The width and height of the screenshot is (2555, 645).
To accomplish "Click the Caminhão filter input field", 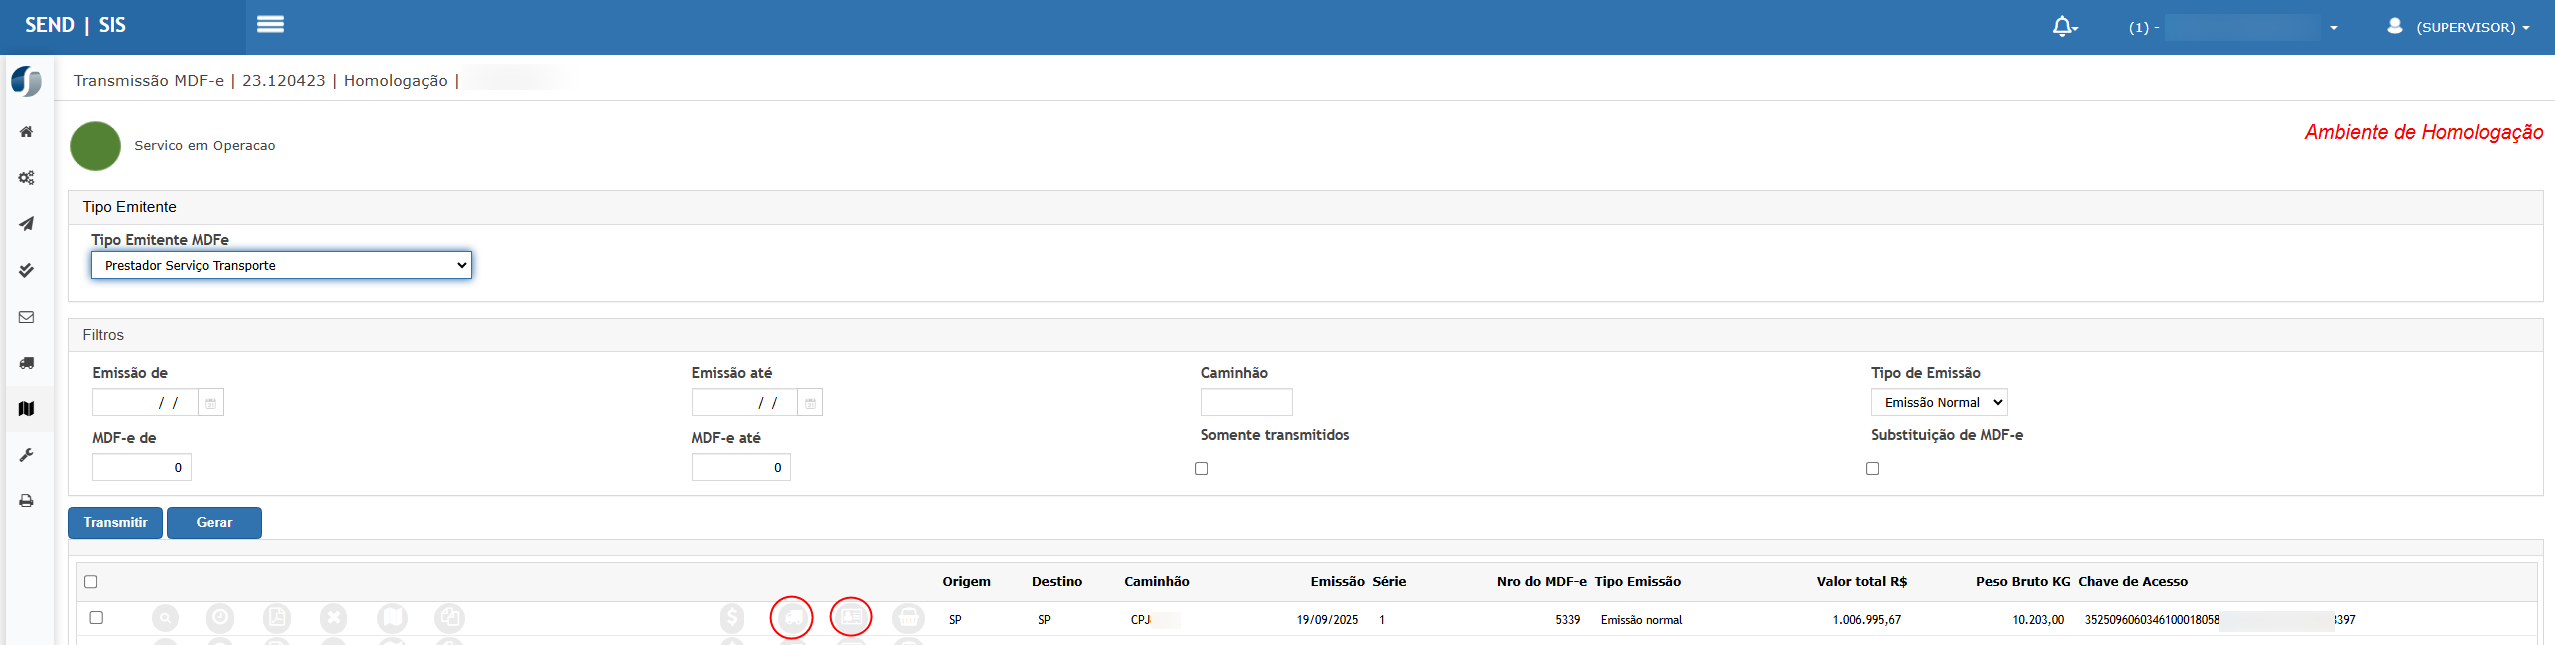I will [x=1246, y=402].
